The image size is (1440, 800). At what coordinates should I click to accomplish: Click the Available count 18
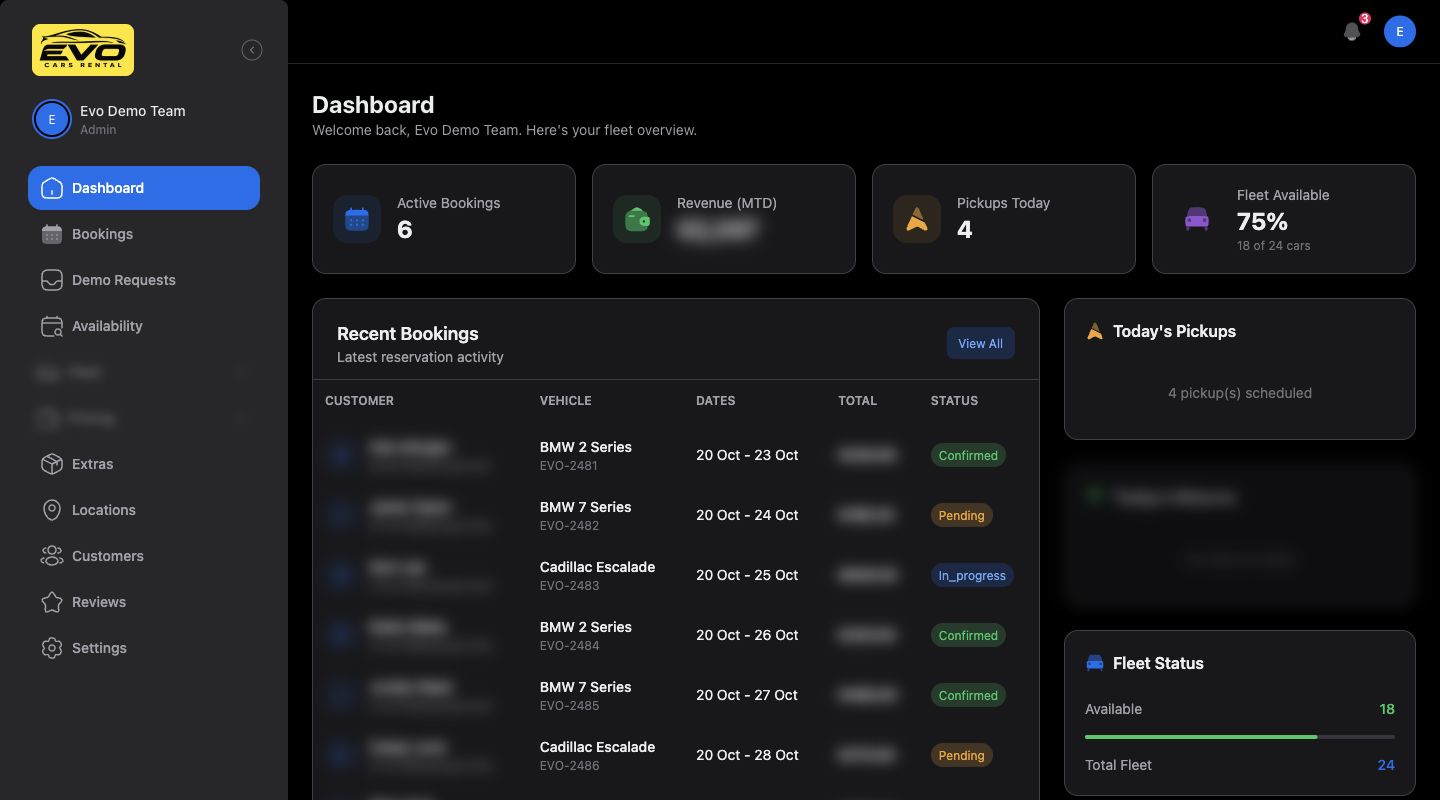point(1387,709)
